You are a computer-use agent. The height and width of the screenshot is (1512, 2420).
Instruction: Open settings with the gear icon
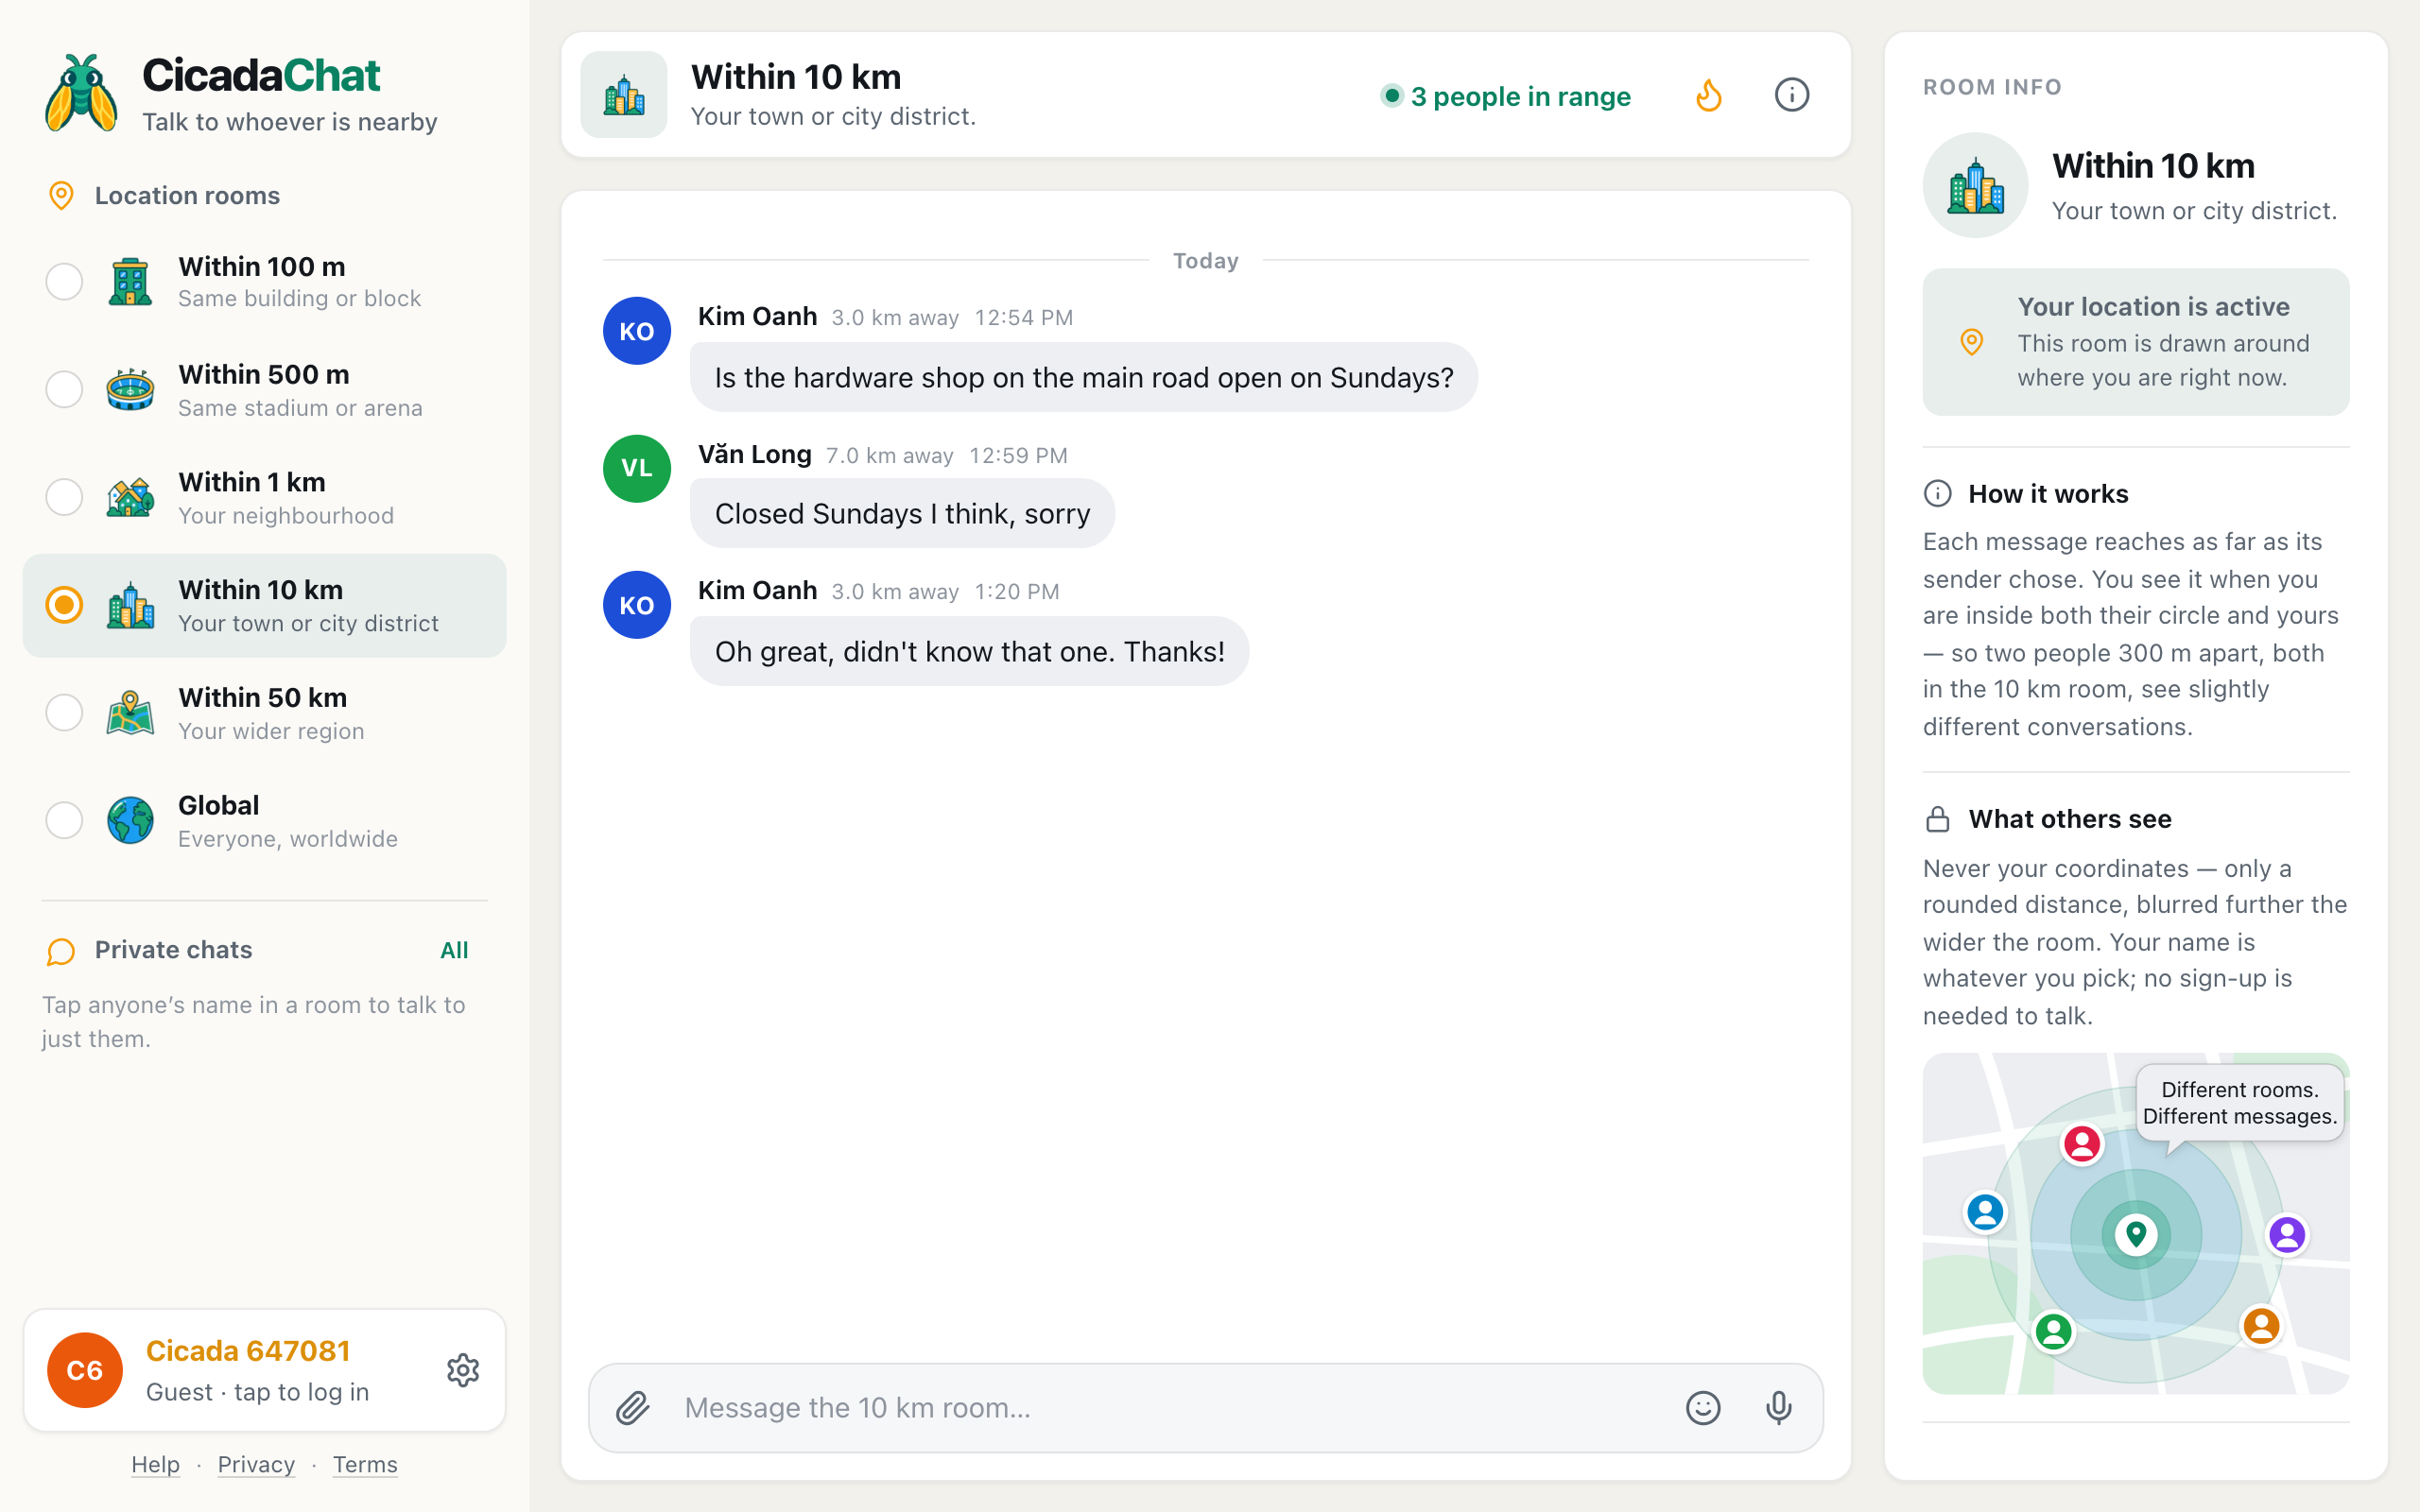(x=463, y=1370)
